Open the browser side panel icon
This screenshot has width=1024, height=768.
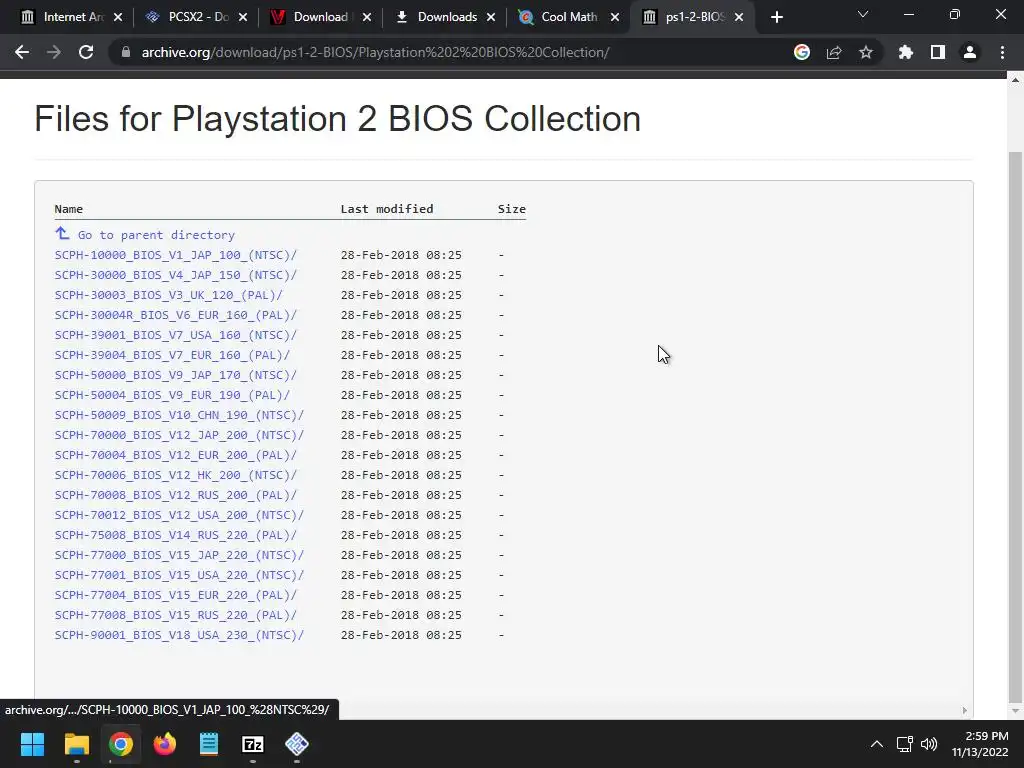pyautogui.click(x=938, y=52)
